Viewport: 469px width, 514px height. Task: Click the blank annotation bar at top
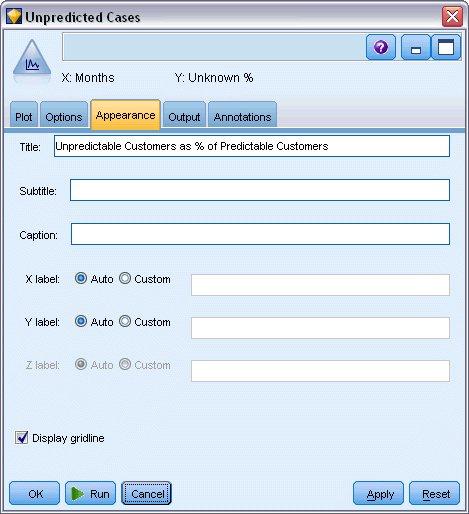pyautogui.click(x=213, y=47)
